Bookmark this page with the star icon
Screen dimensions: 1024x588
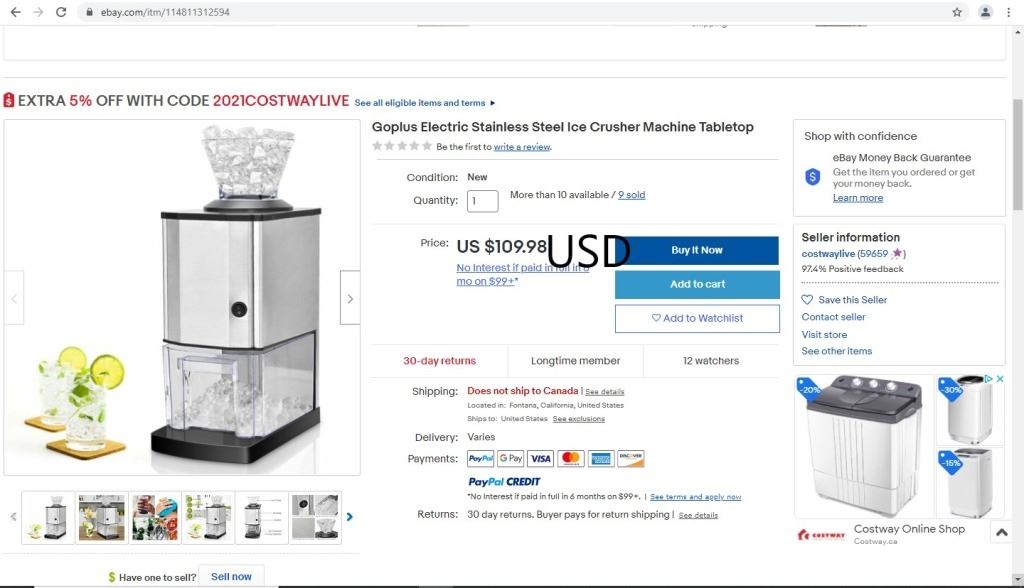957,12
